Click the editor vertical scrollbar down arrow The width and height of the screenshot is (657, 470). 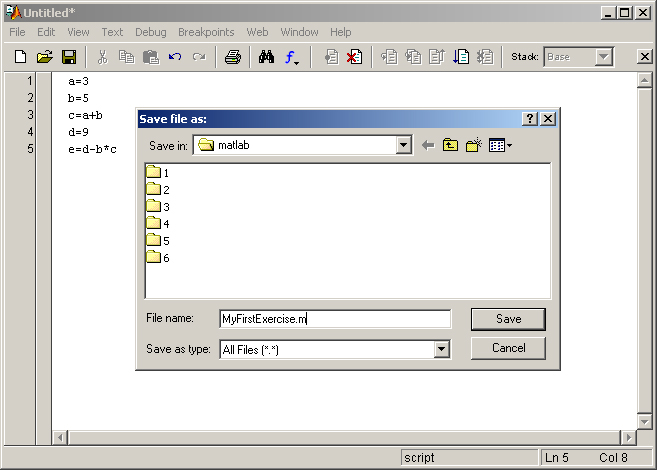pos(644,421)
